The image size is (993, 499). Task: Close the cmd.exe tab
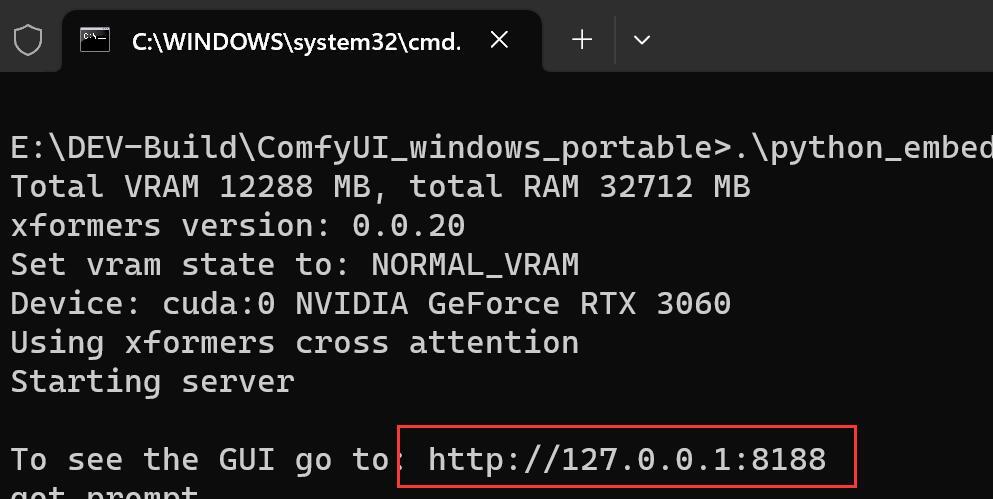click(499, 40)
